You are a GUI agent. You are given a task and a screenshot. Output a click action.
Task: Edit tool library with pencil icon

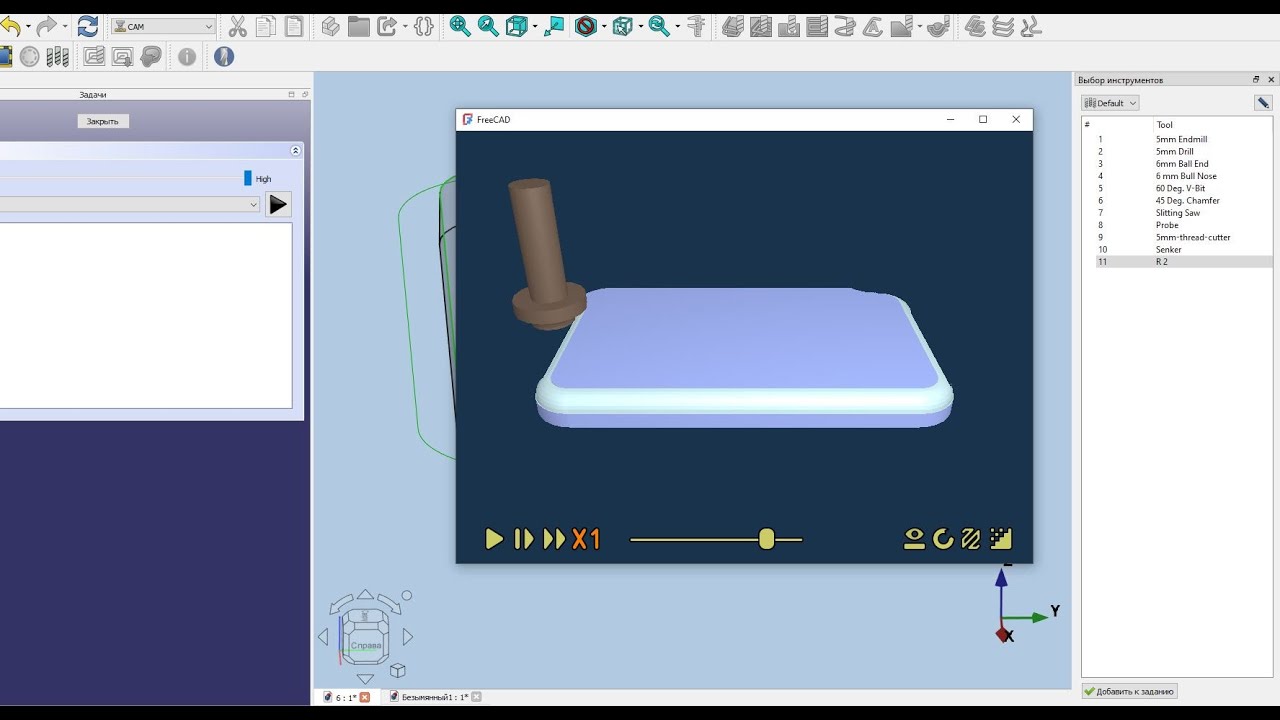tap(1263, 102)
